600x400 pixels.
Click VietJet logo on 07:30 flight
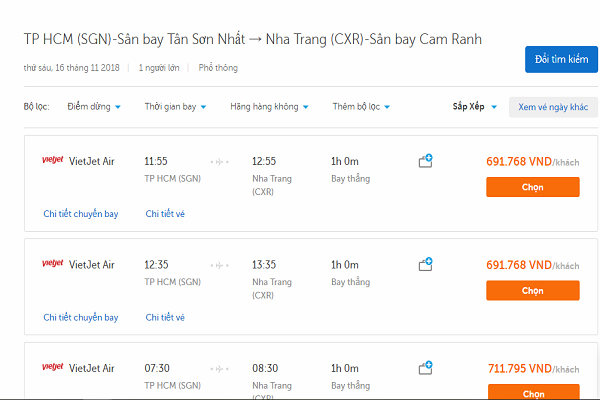tap(52, 367)
